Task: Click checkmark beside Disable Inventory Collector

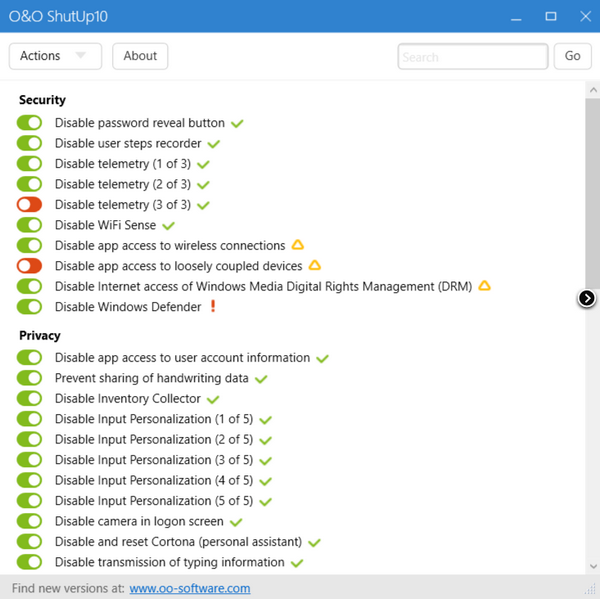Action: tap(213, 399)
